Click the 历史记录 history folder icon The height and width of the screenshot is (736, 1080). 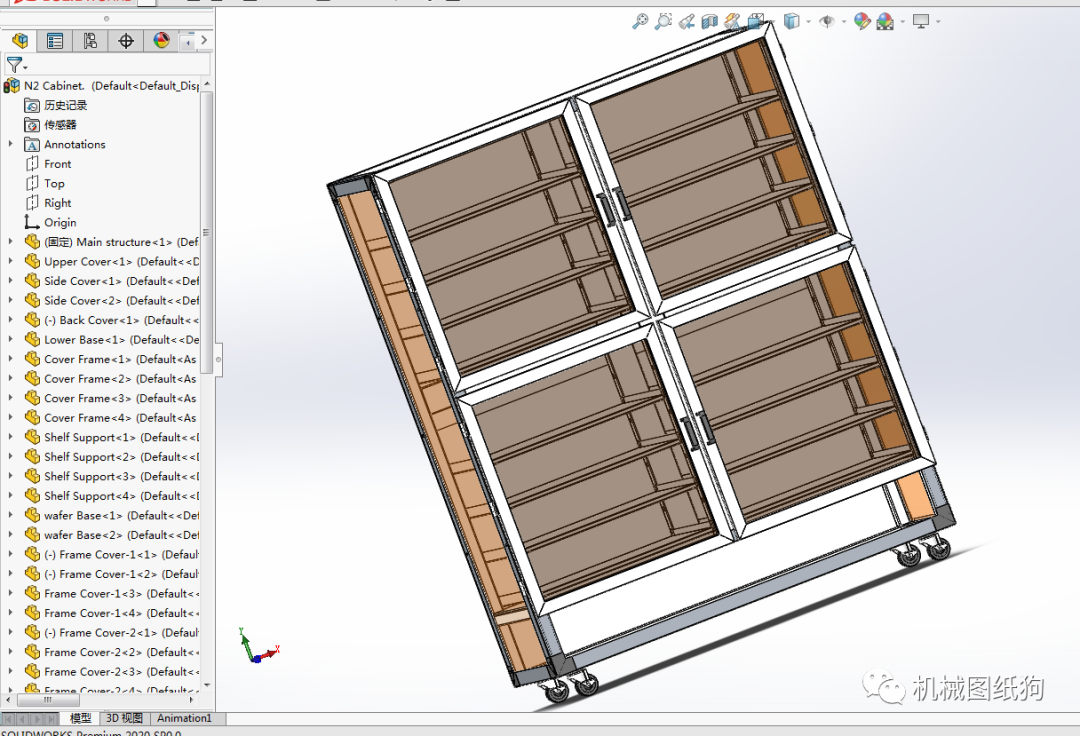[x=32, y=105]
